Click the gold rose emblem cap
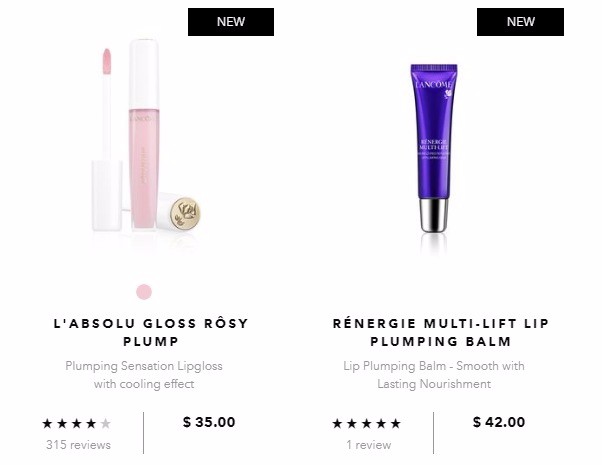 point(185,213)
